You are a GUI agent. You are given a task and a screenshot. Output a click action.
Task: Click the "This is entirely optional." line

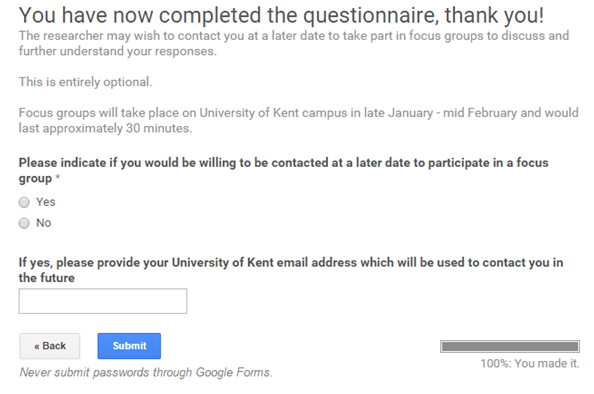tap(86, 82)
